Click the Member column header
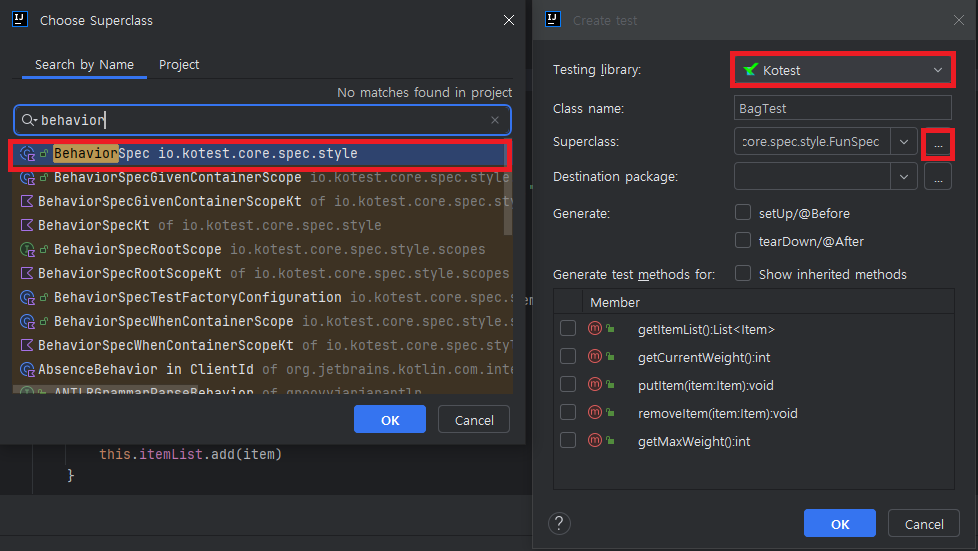This screenshot has width=978, height=551. (x=615, y=302)
